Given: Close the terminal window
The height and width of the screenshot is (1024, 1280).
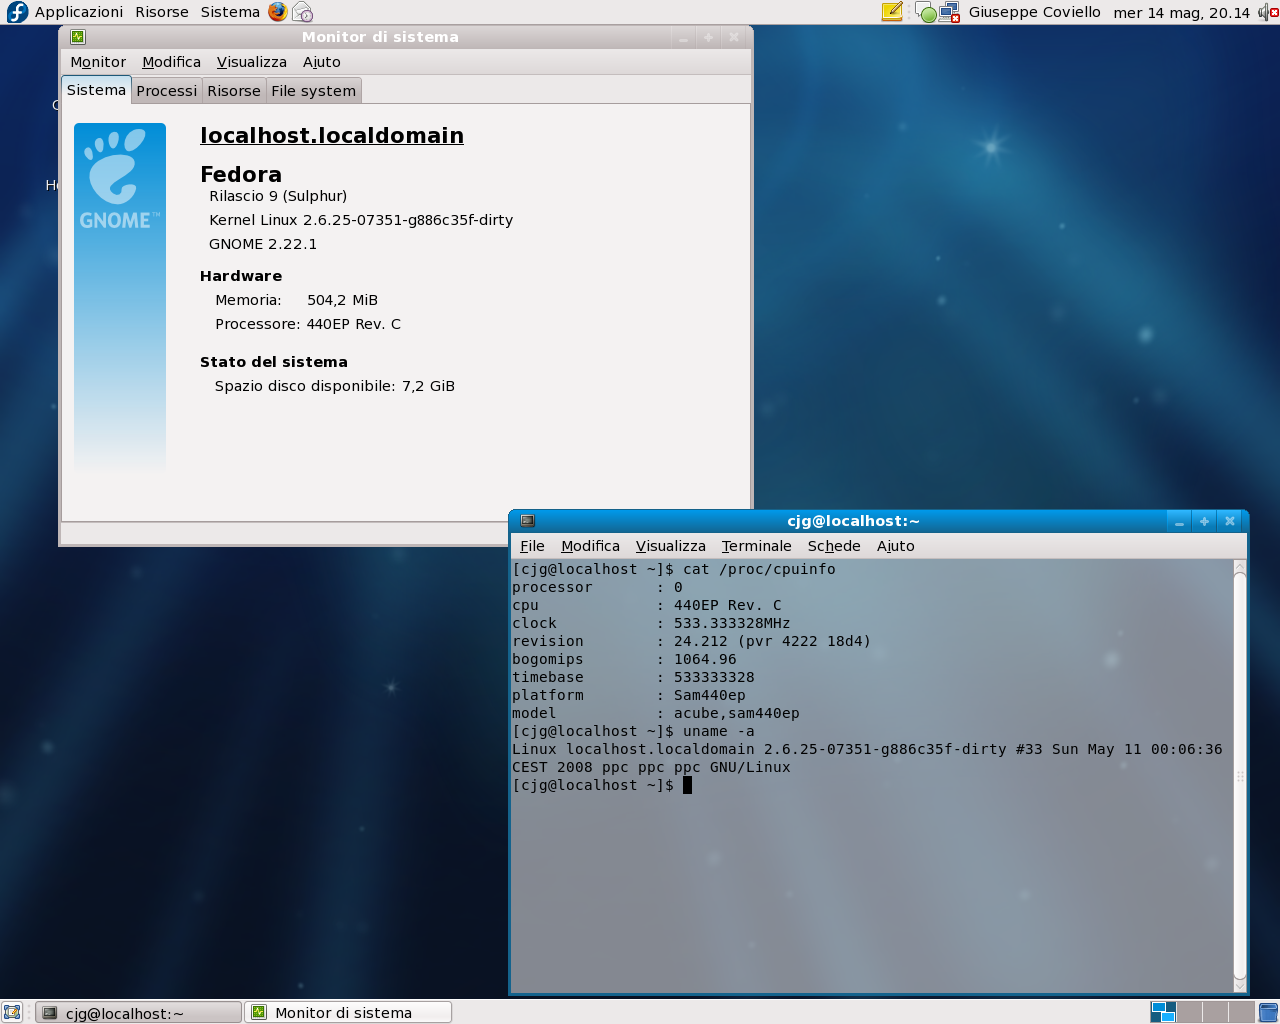Looking at the screenshot, I should pos(1230,521).
